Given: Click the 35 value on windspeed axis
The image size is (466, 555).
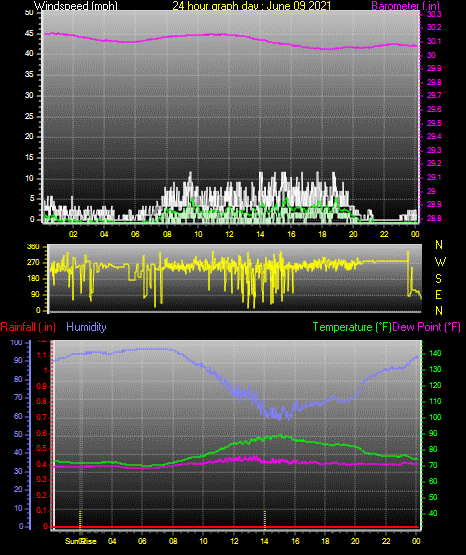Looking at the screenshot, I should 29,74.
